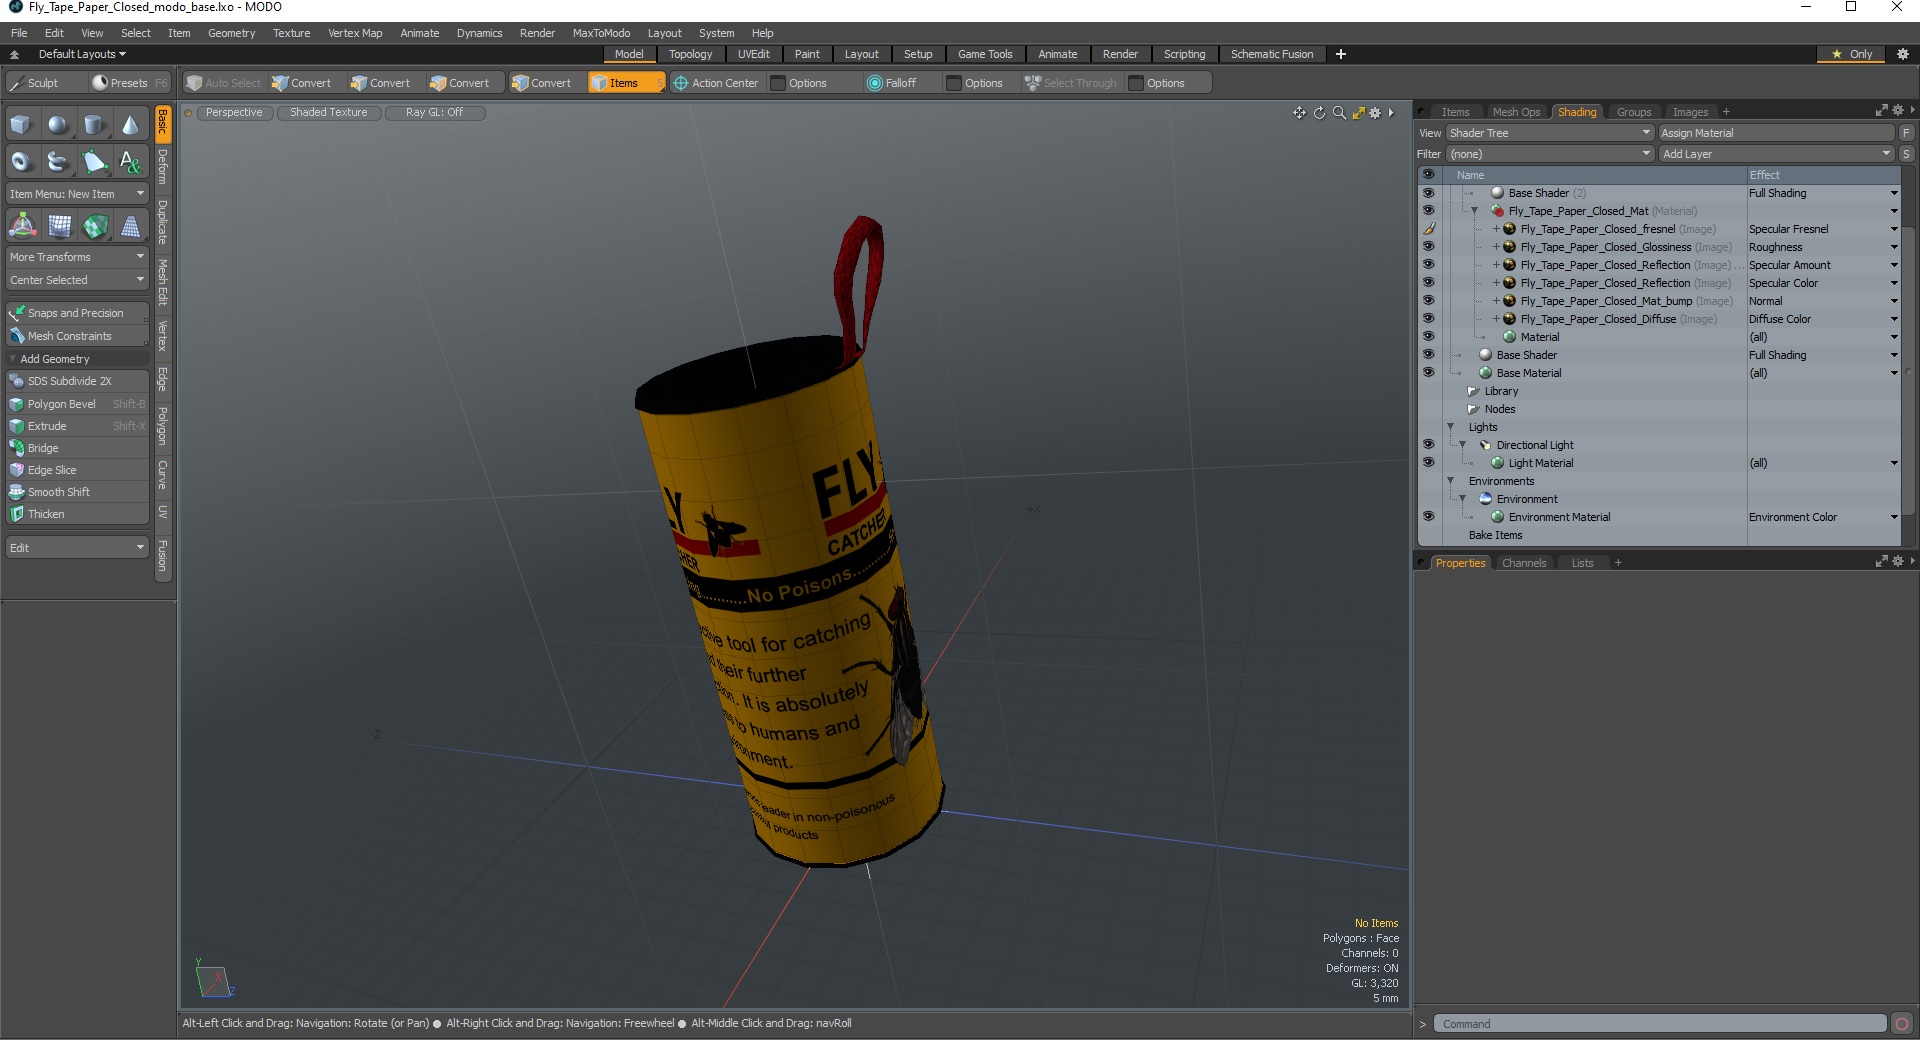Click the axis orientation gizmo in viewport
The height and width of the screenshot is (1040, 1920).
[214, 979]
